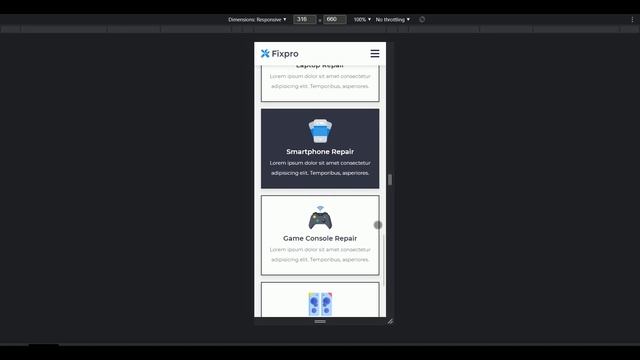Click the Game Console Repair heading

[x=320, y=238]
